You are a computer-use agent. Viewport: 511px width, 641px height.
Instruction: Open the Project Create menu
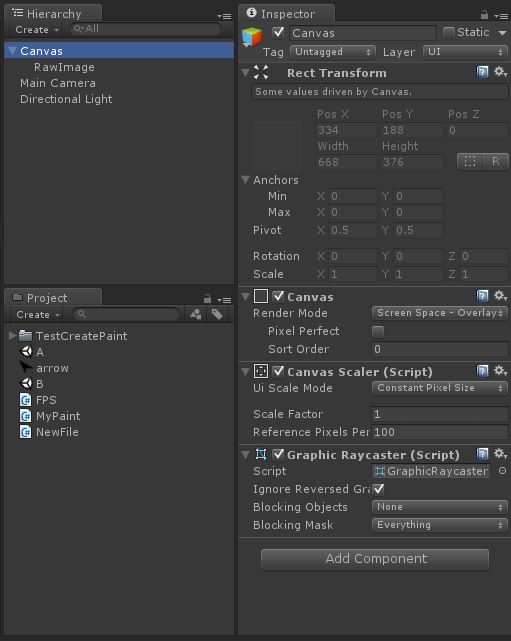pyautogui.click(x=38, y=314)
